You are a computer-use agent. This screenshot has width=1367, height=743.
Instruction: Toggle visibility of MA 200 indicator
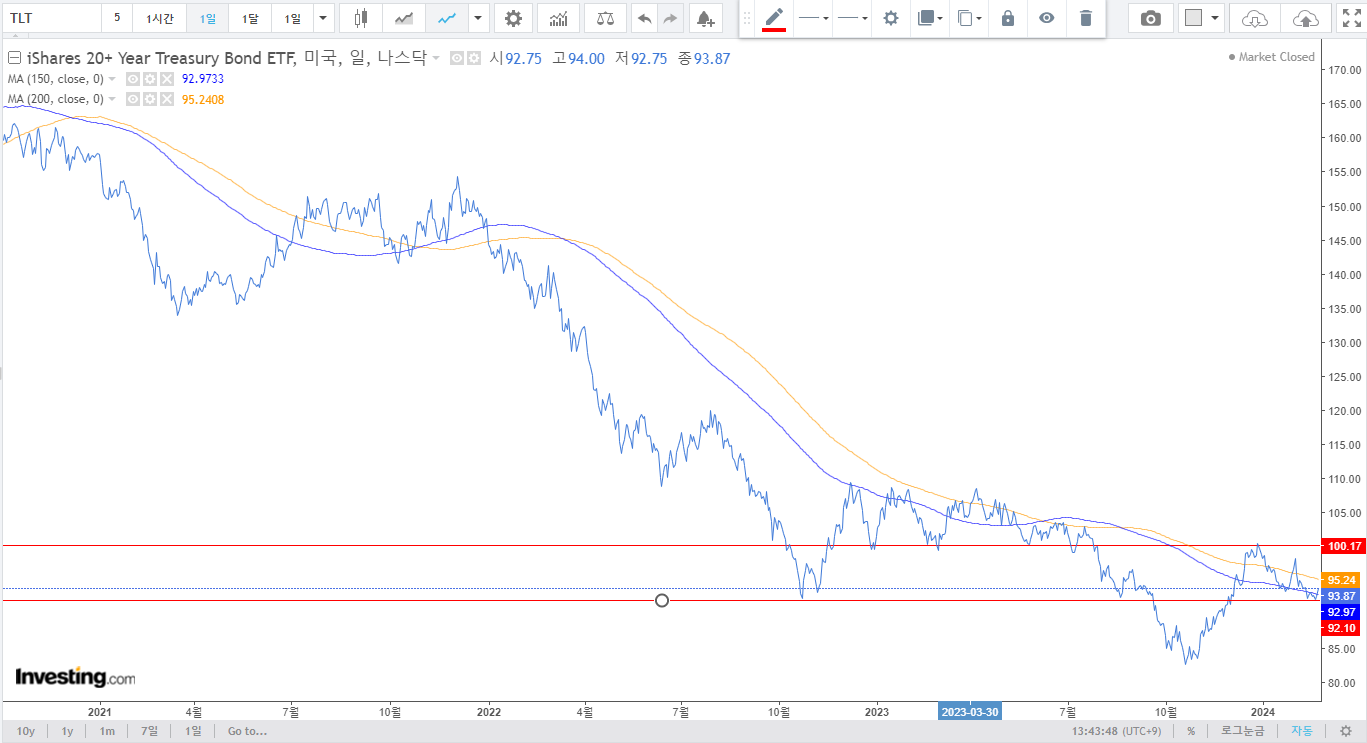click(131, 99)
